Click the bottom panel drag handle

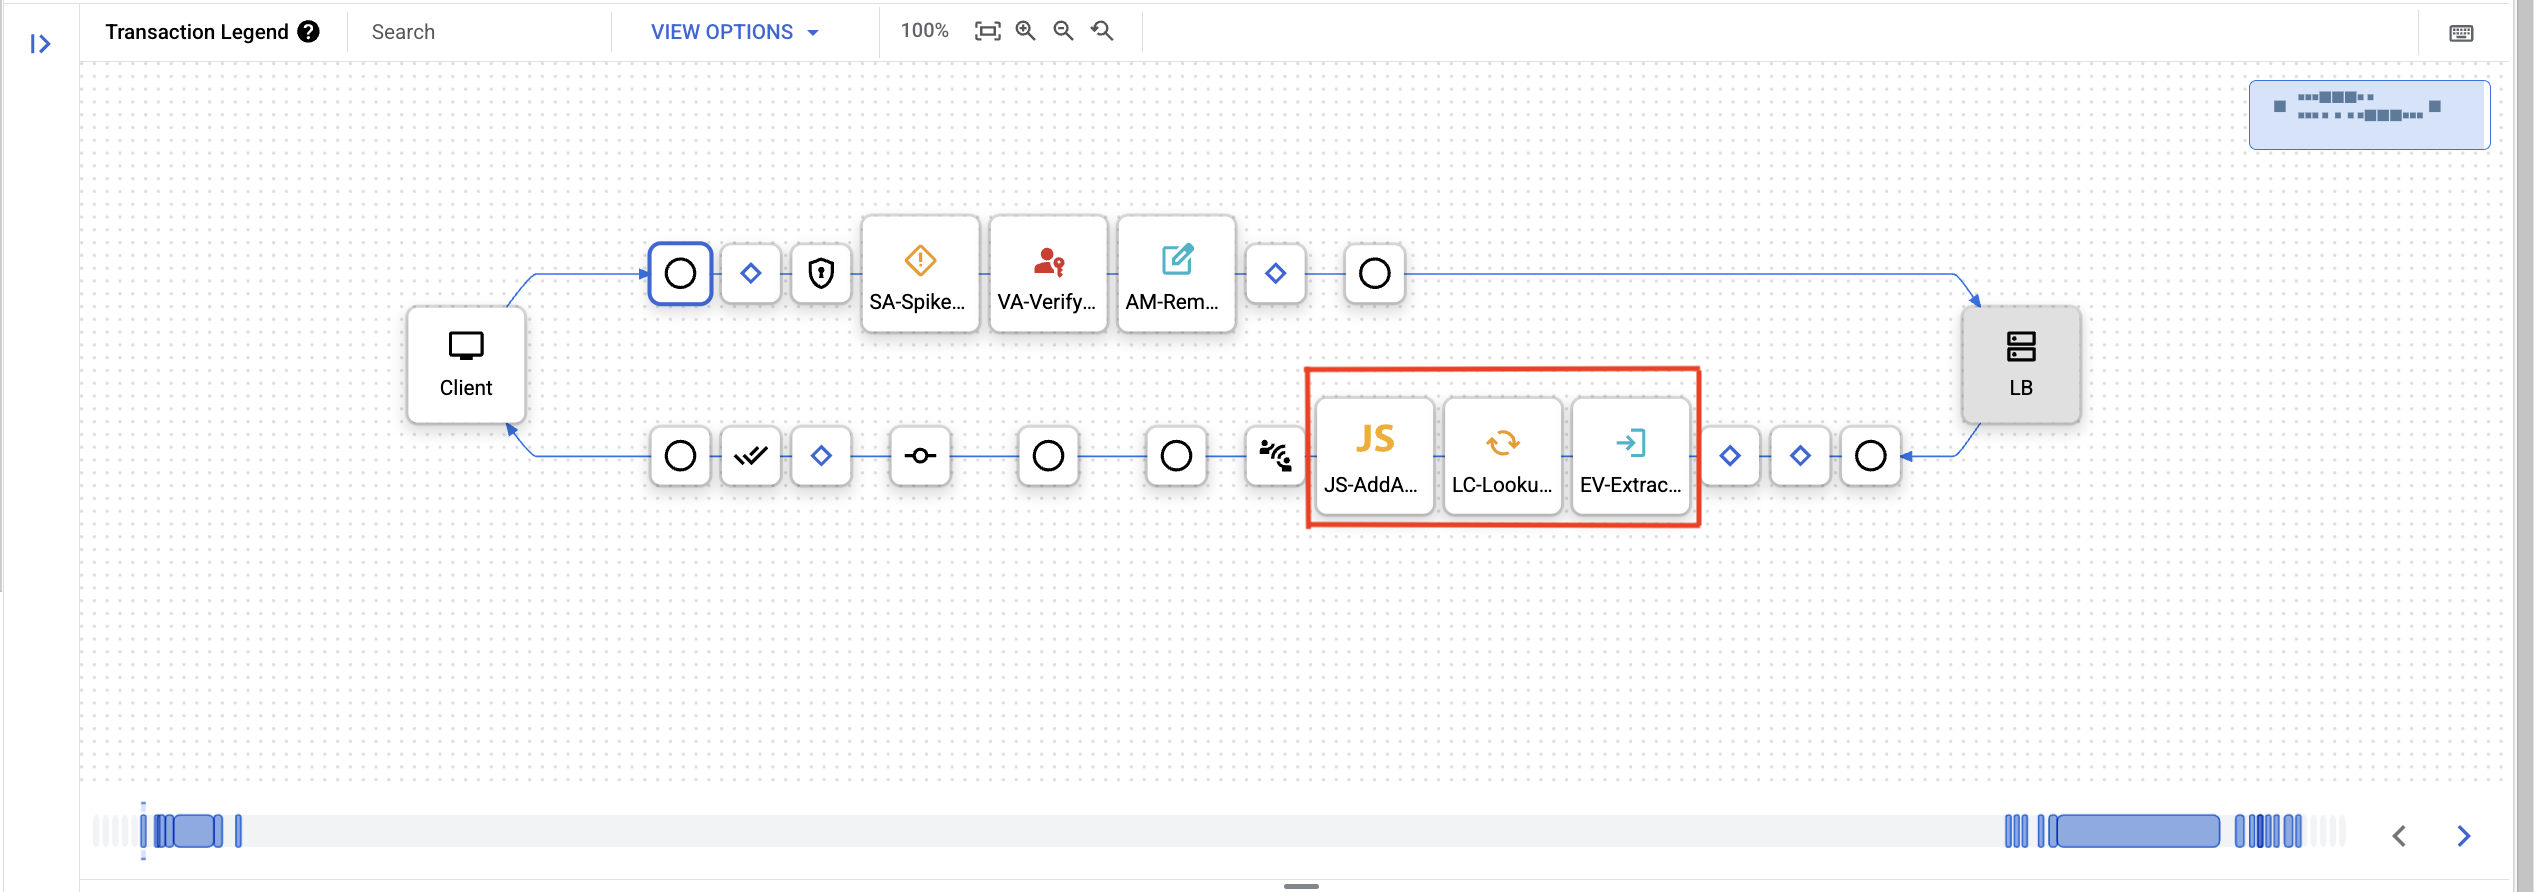(x=1301, y=886)
